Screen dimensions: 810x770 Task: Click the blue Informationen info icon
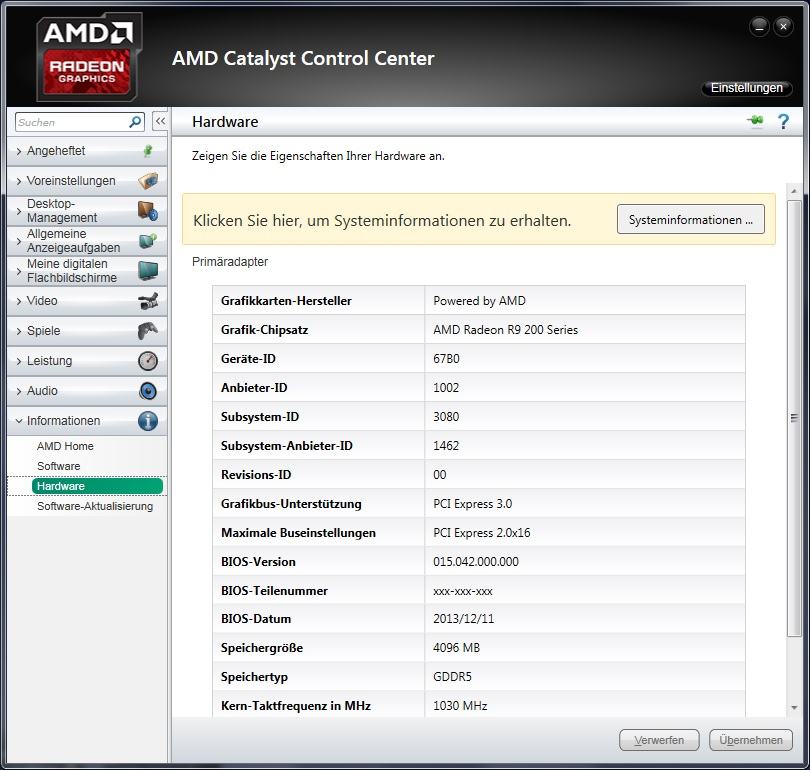(x=148, y=421)
